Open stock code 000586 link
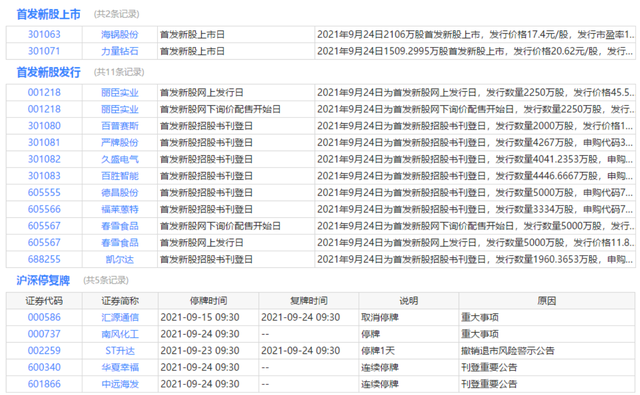Image resolution: width=640 pixels, height=395 pixels. coord(44,317)
